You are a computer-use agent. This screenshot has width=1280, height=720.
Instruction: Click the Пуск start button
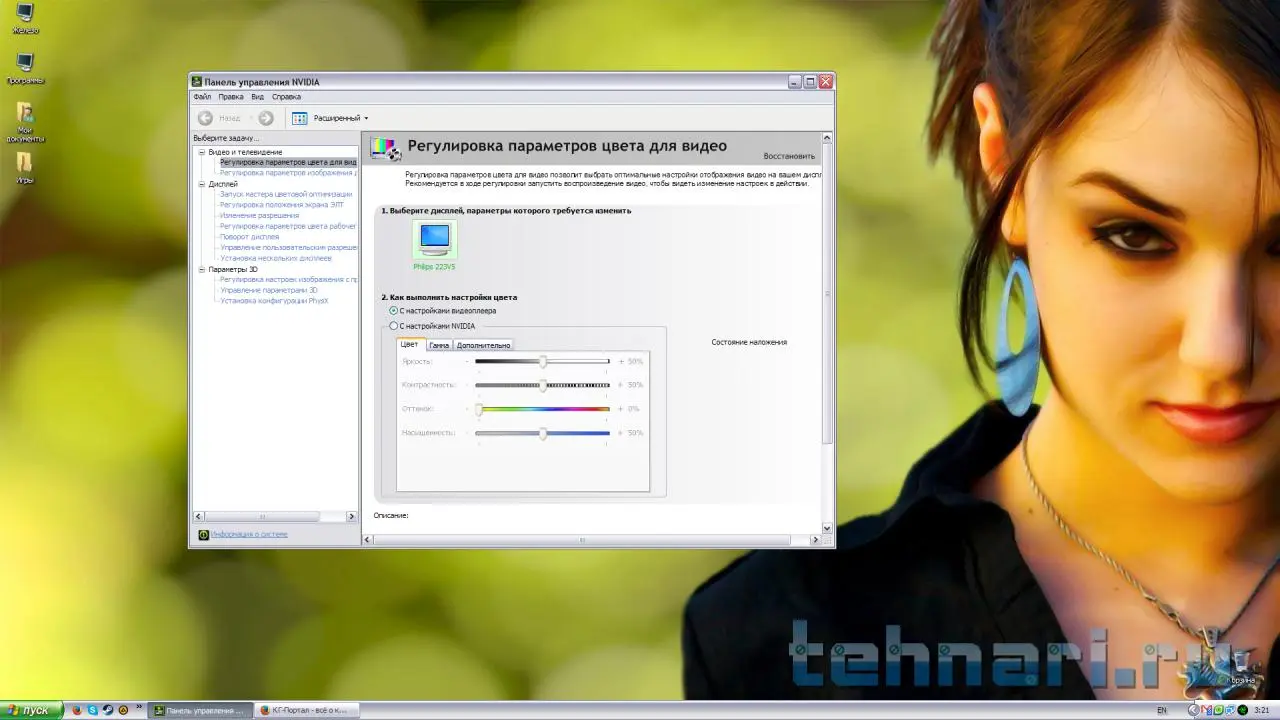coord(30,710)
